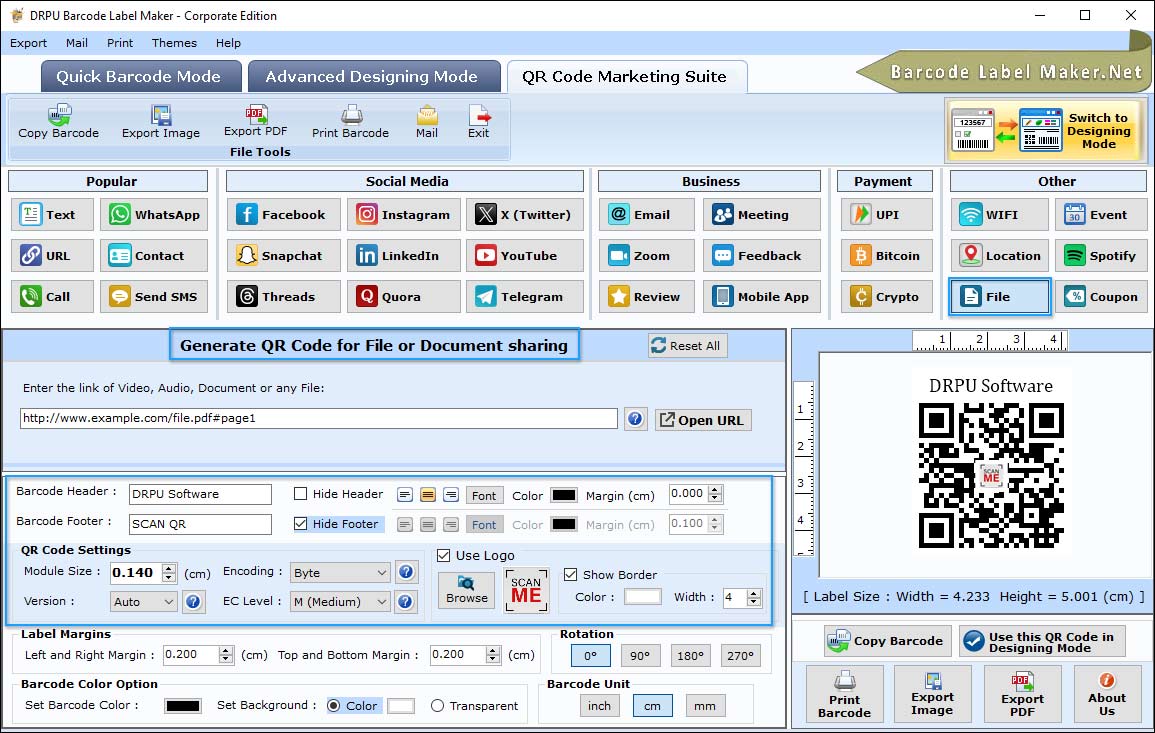Select the WIFI QR code type
Screen dimensions: 1155x733
click(1000, 214)
